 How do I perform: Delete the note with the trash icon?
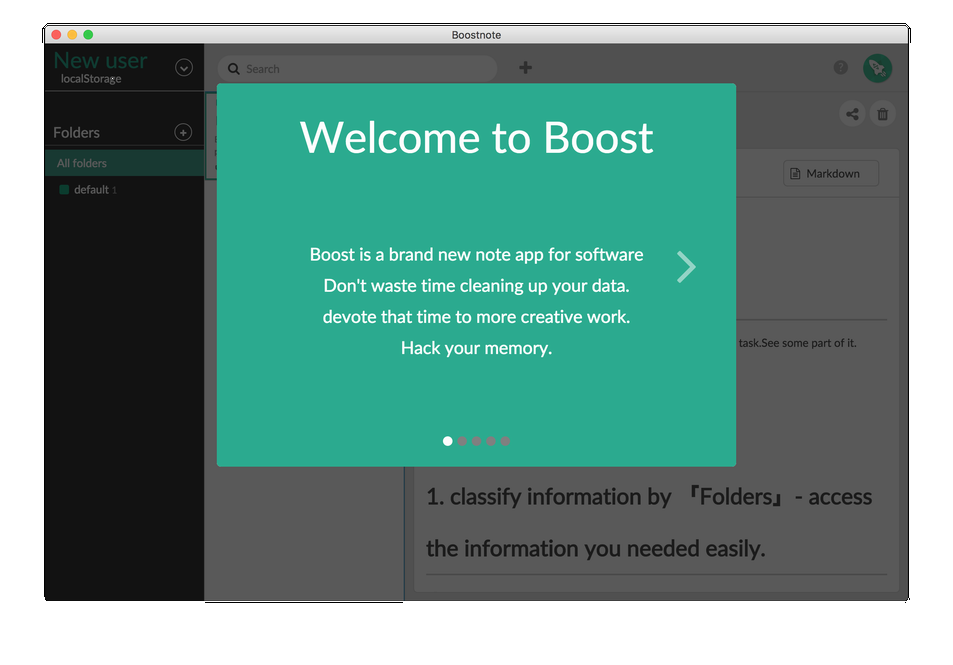[882, 114]
